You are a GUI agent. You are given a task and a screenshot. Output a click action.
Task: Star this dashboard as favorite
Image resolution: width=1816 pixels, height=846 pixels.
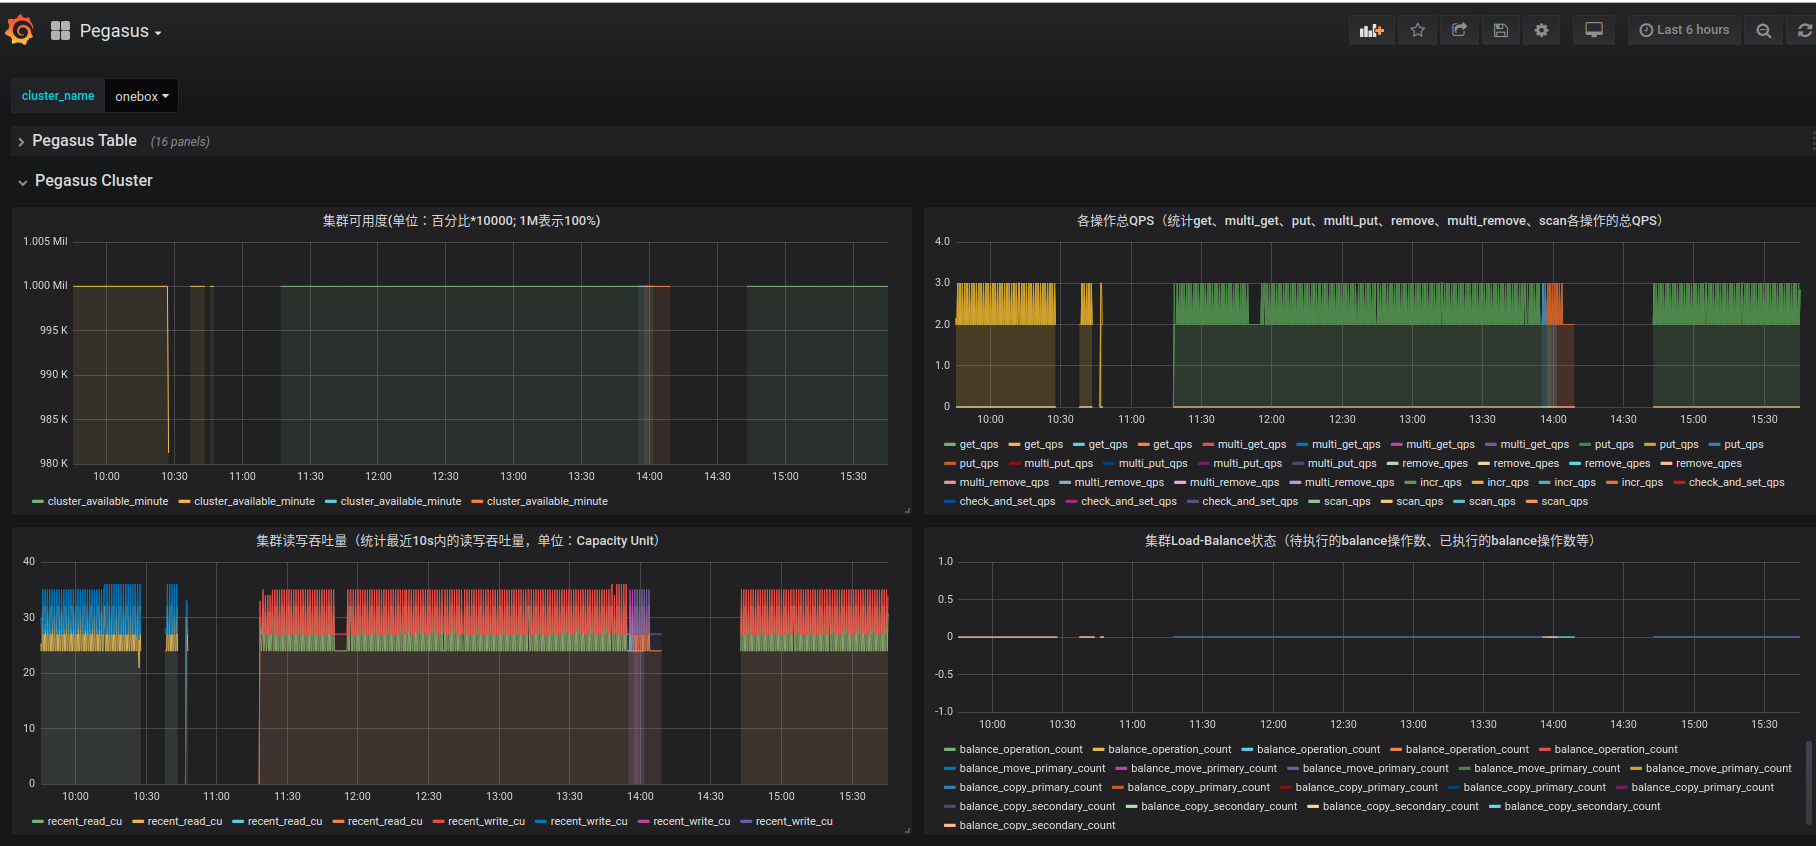(1417, 31)
